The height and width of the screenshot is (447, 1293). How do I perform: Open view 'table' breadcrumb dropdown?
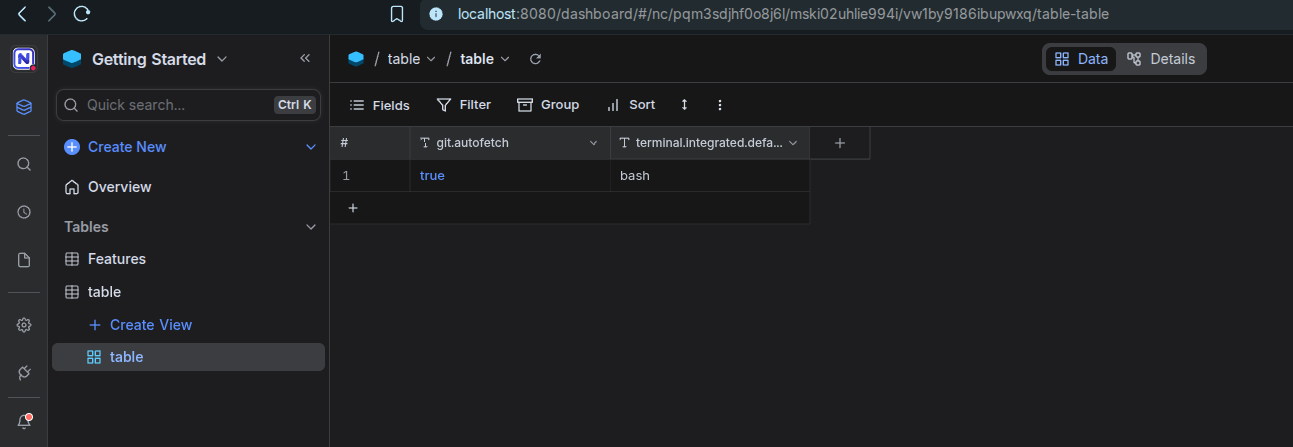click(x=485, y=59)
